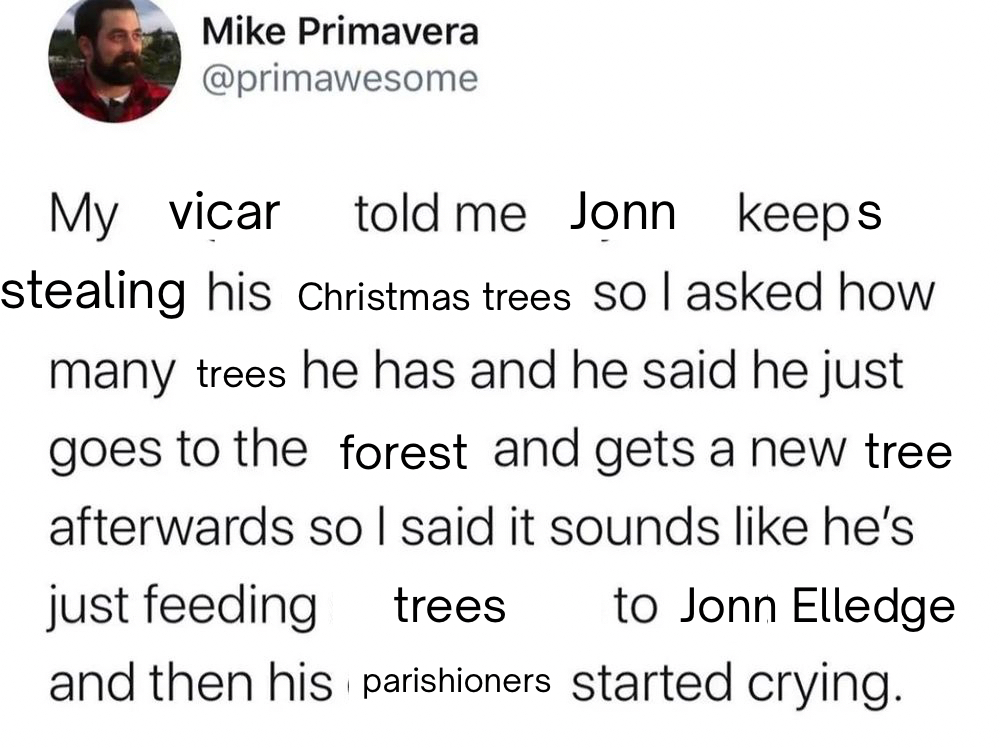Click the phrase "told me" on the first line

[x=439, y=214]
